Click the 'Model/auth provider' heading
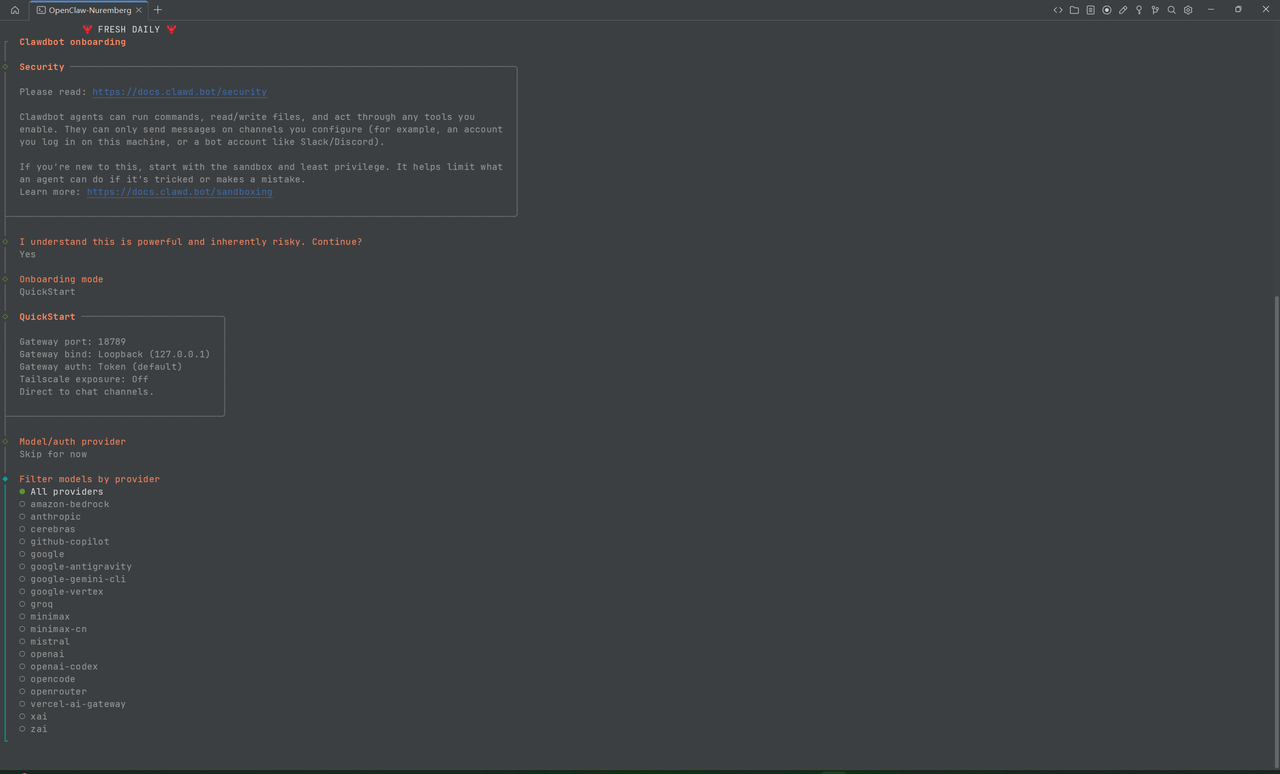 pos(73,442)
